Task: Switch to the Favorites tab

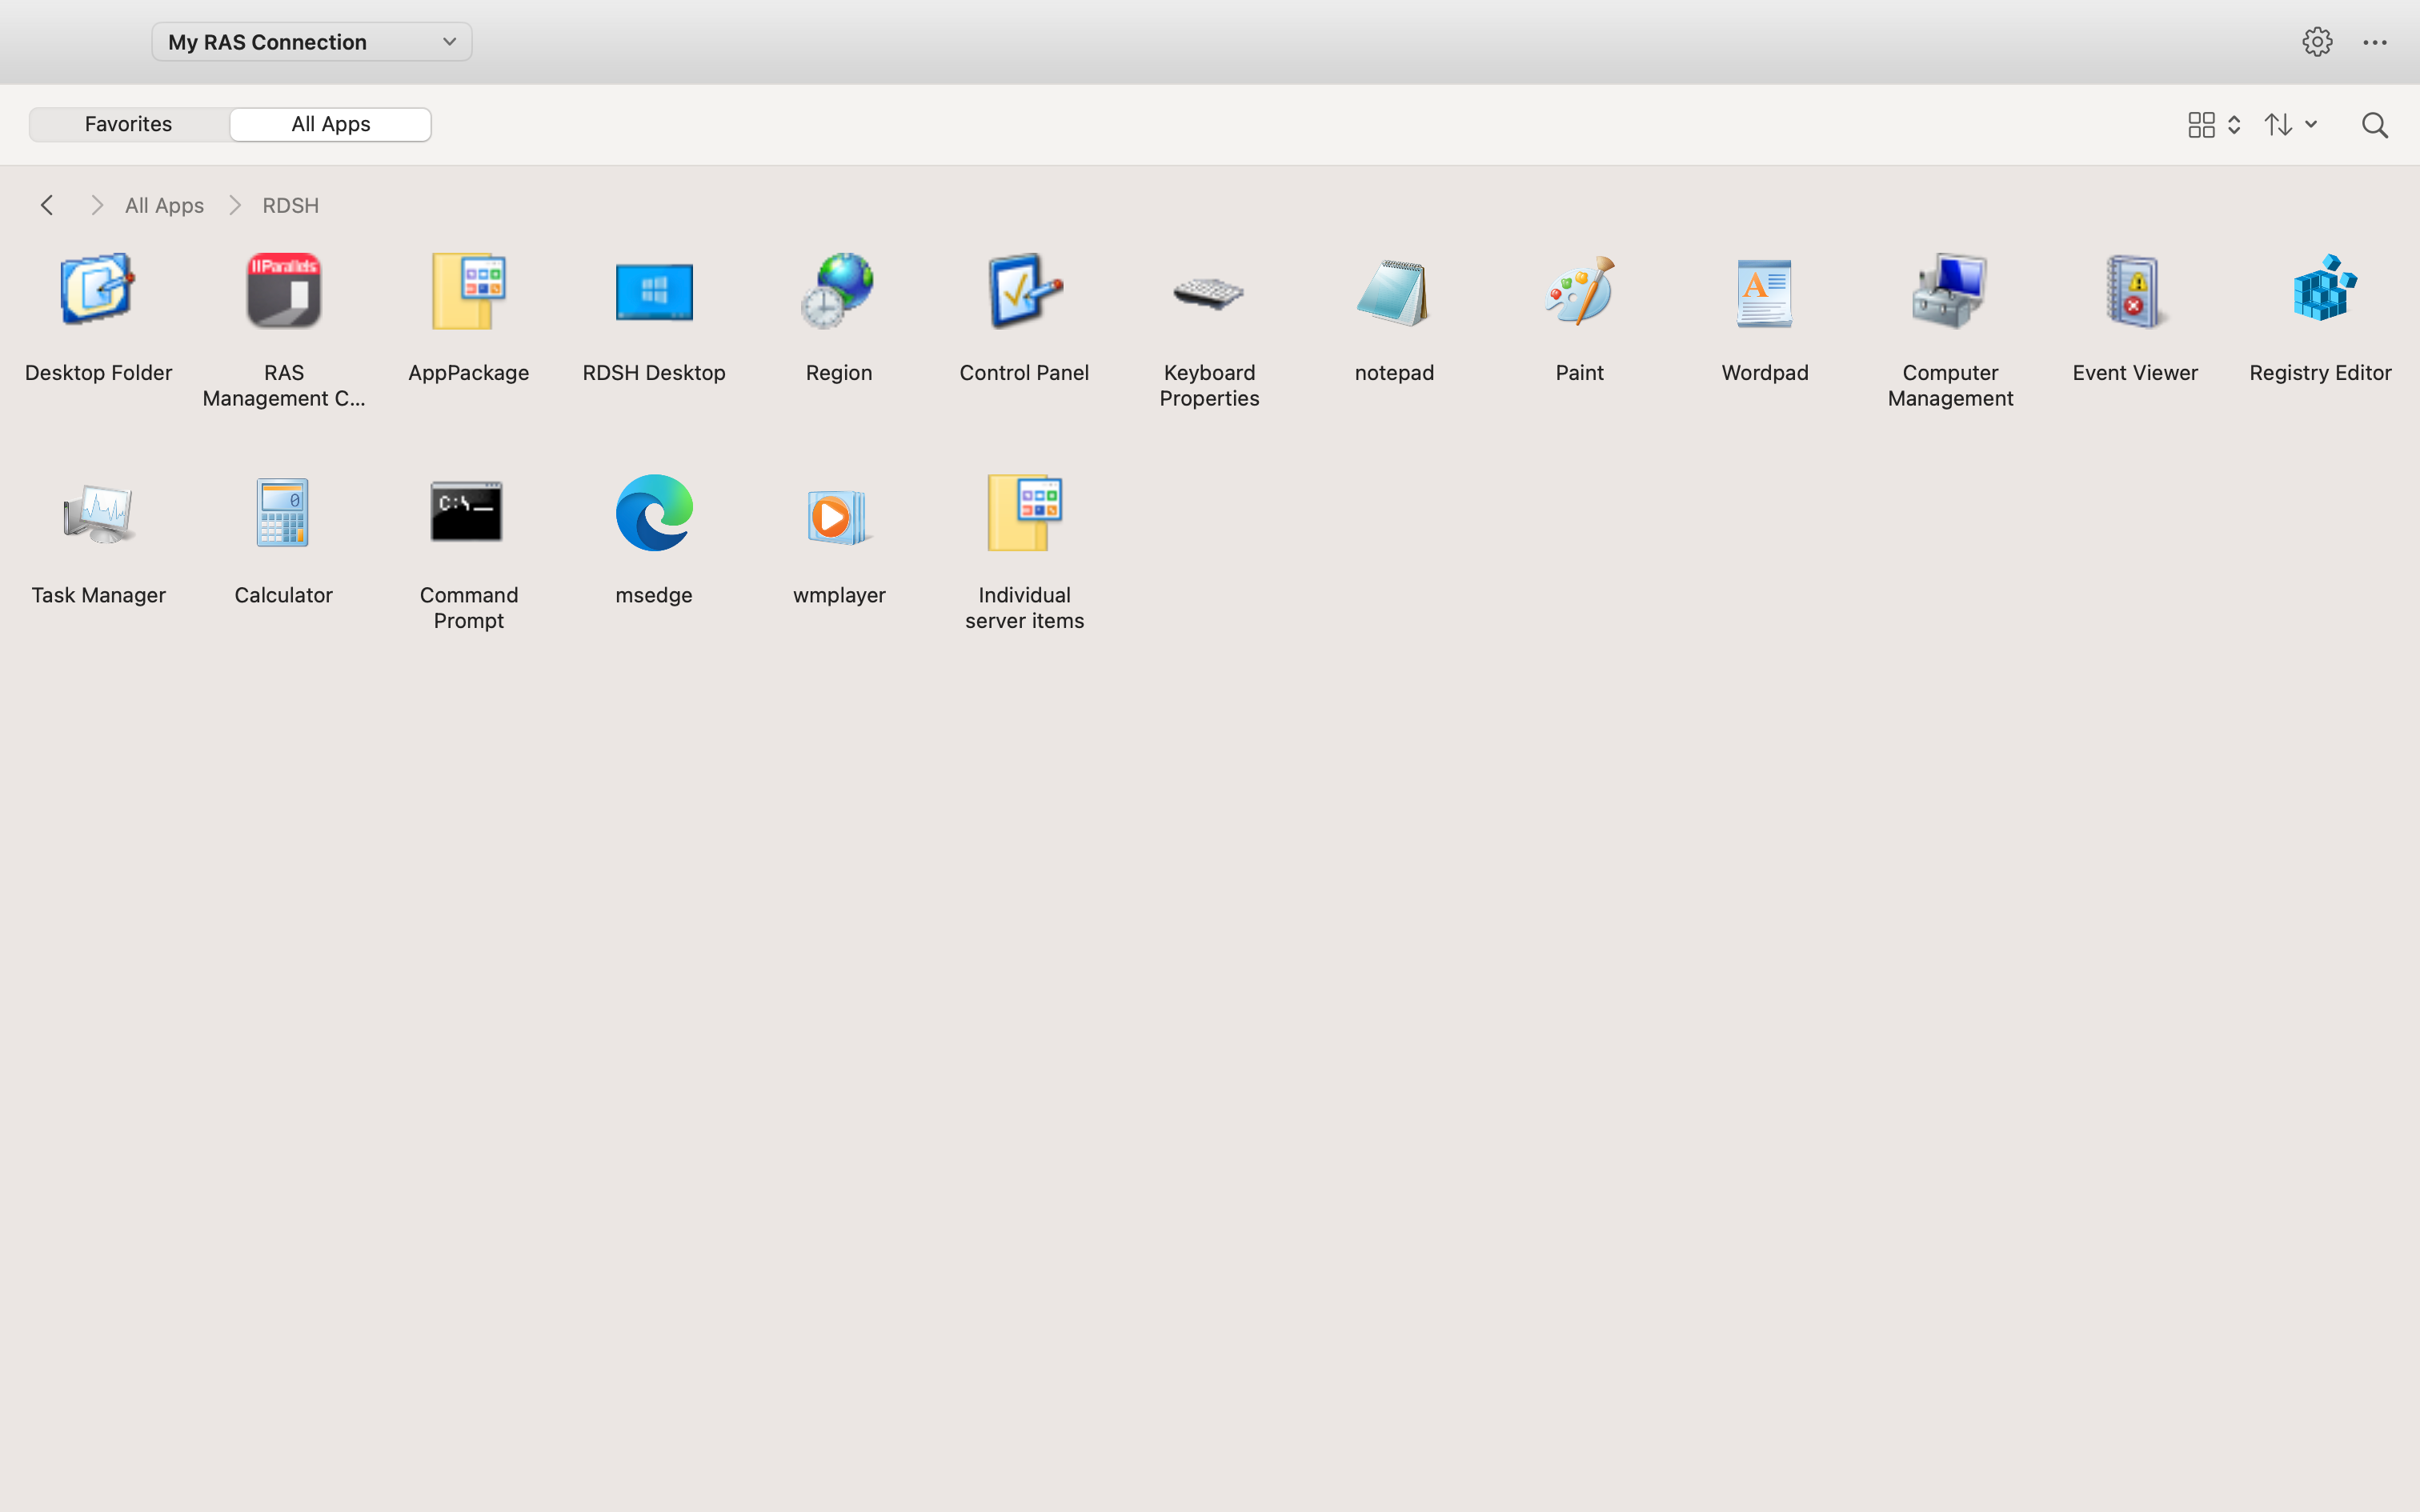Action: click(129, 124)
